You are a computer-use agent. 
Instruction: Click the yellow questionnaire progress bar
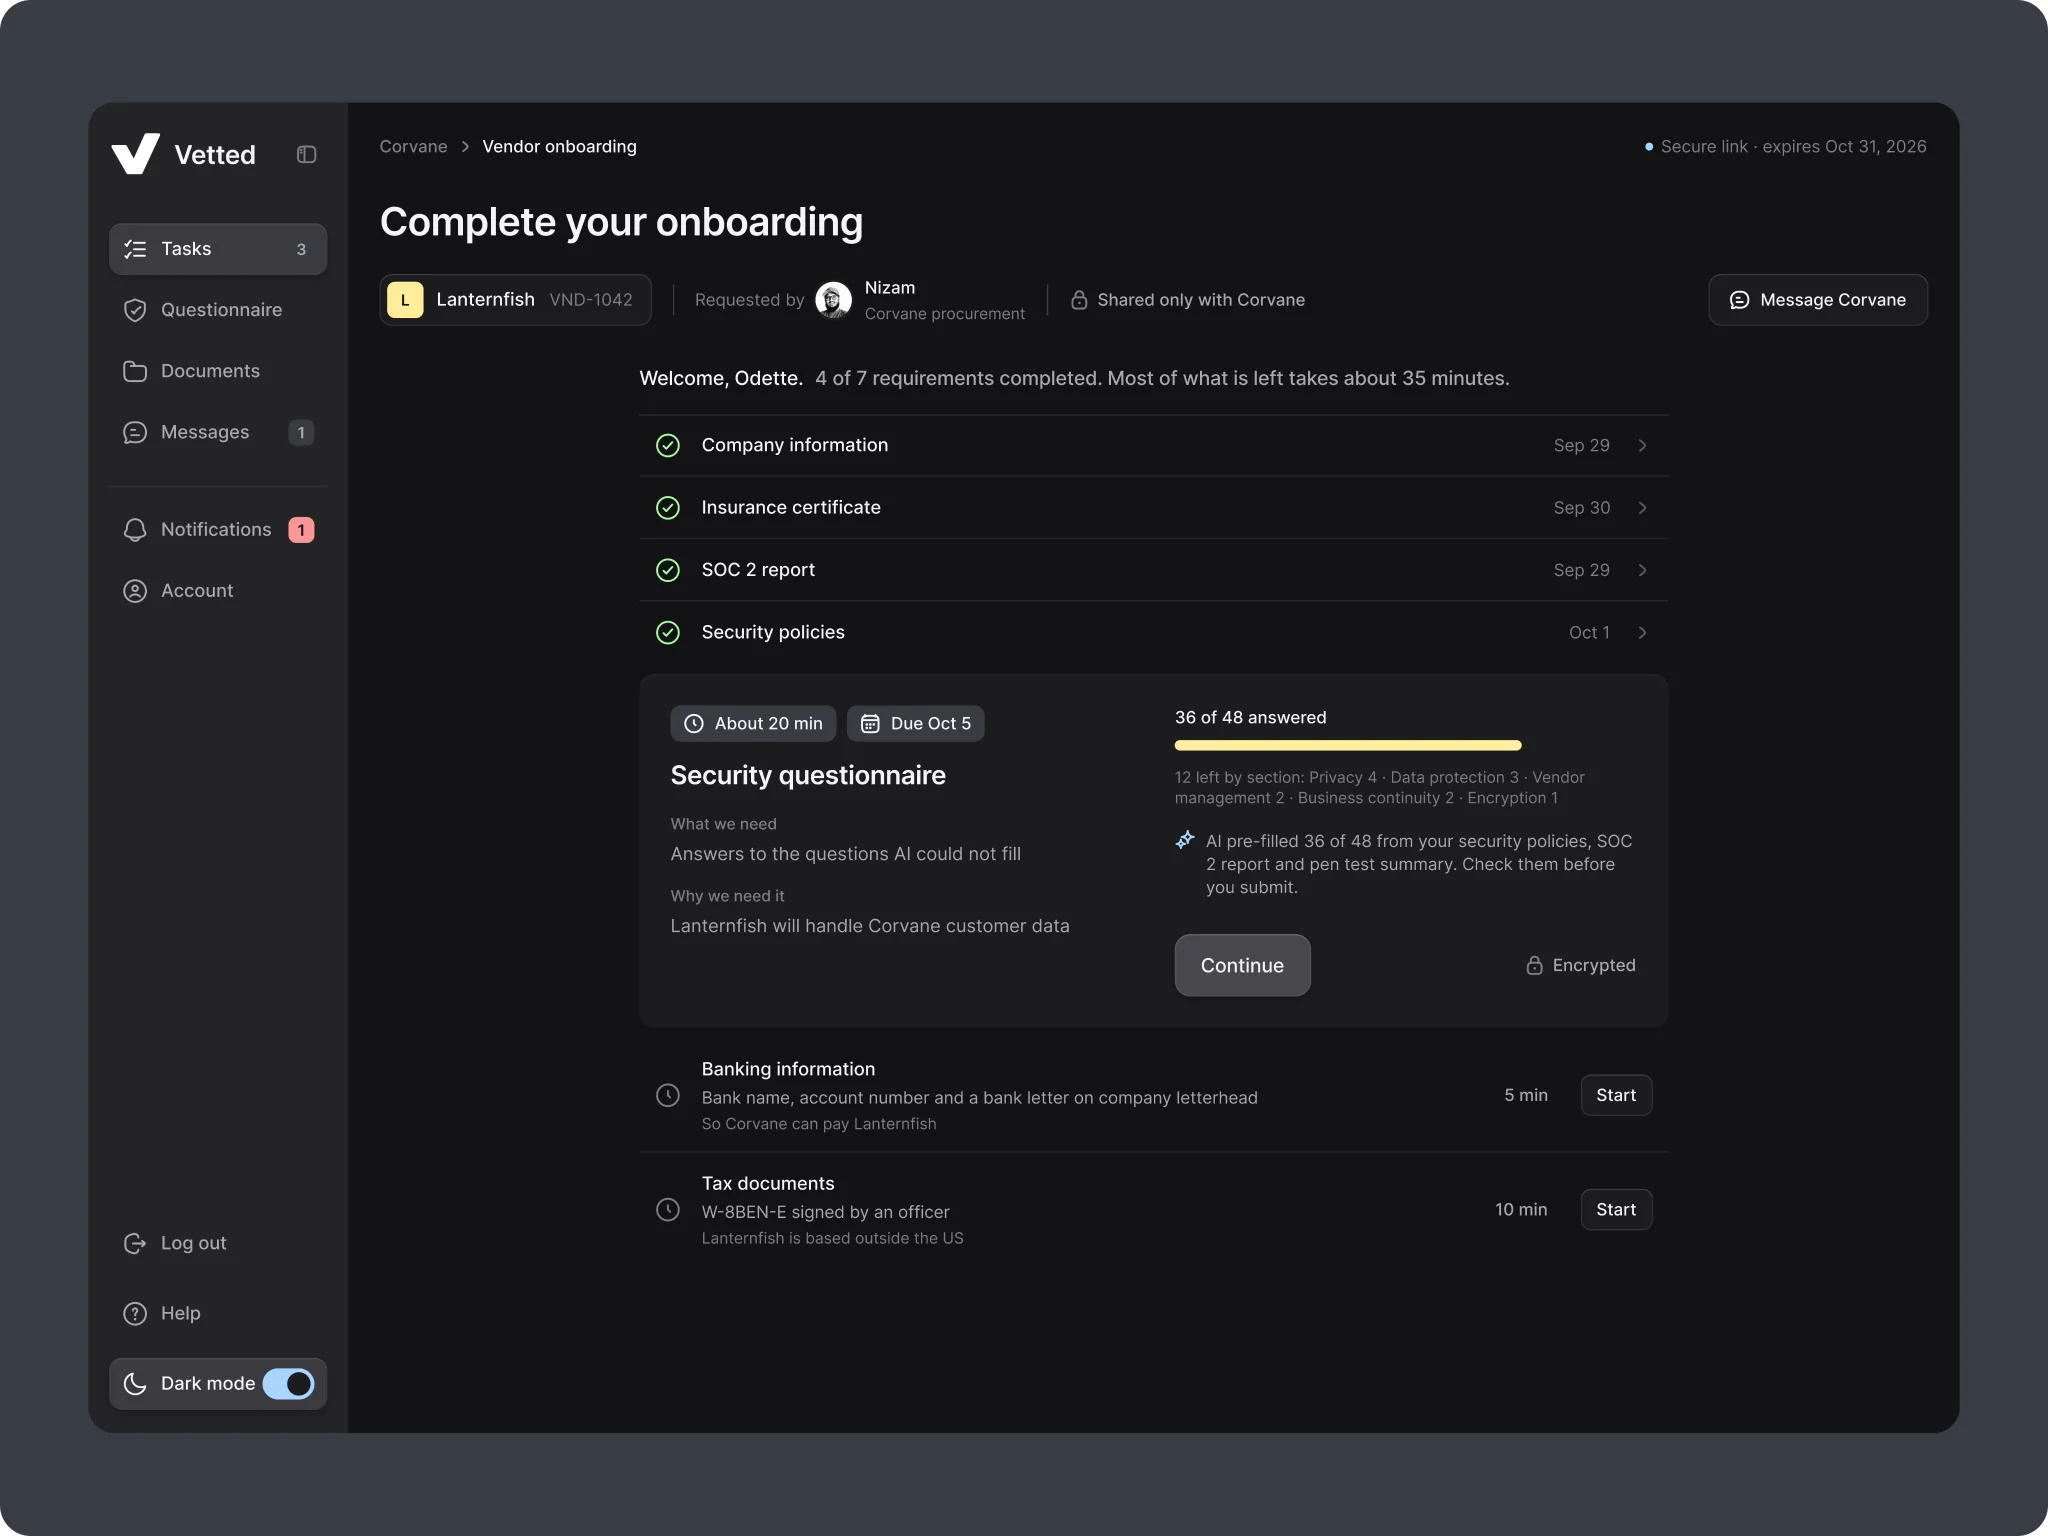(1348, 745)
